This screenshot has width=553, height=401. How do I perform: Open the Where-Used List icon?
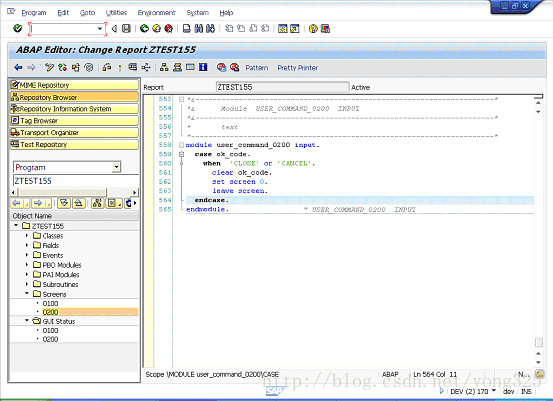coord(146,67)
